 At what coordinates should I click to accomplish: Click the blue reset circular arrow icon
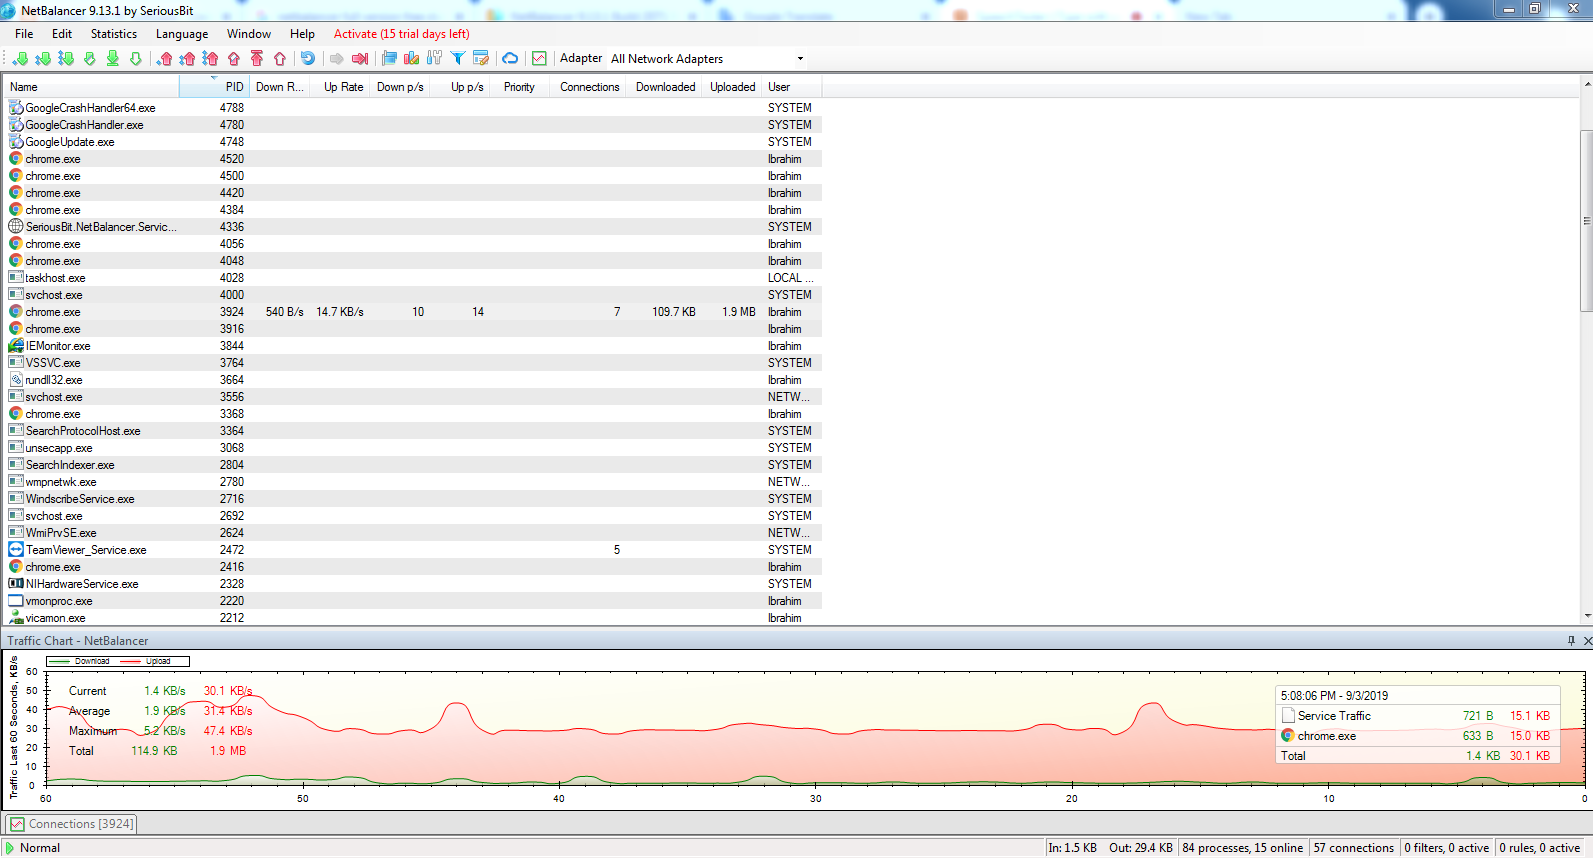pos(308,59)
